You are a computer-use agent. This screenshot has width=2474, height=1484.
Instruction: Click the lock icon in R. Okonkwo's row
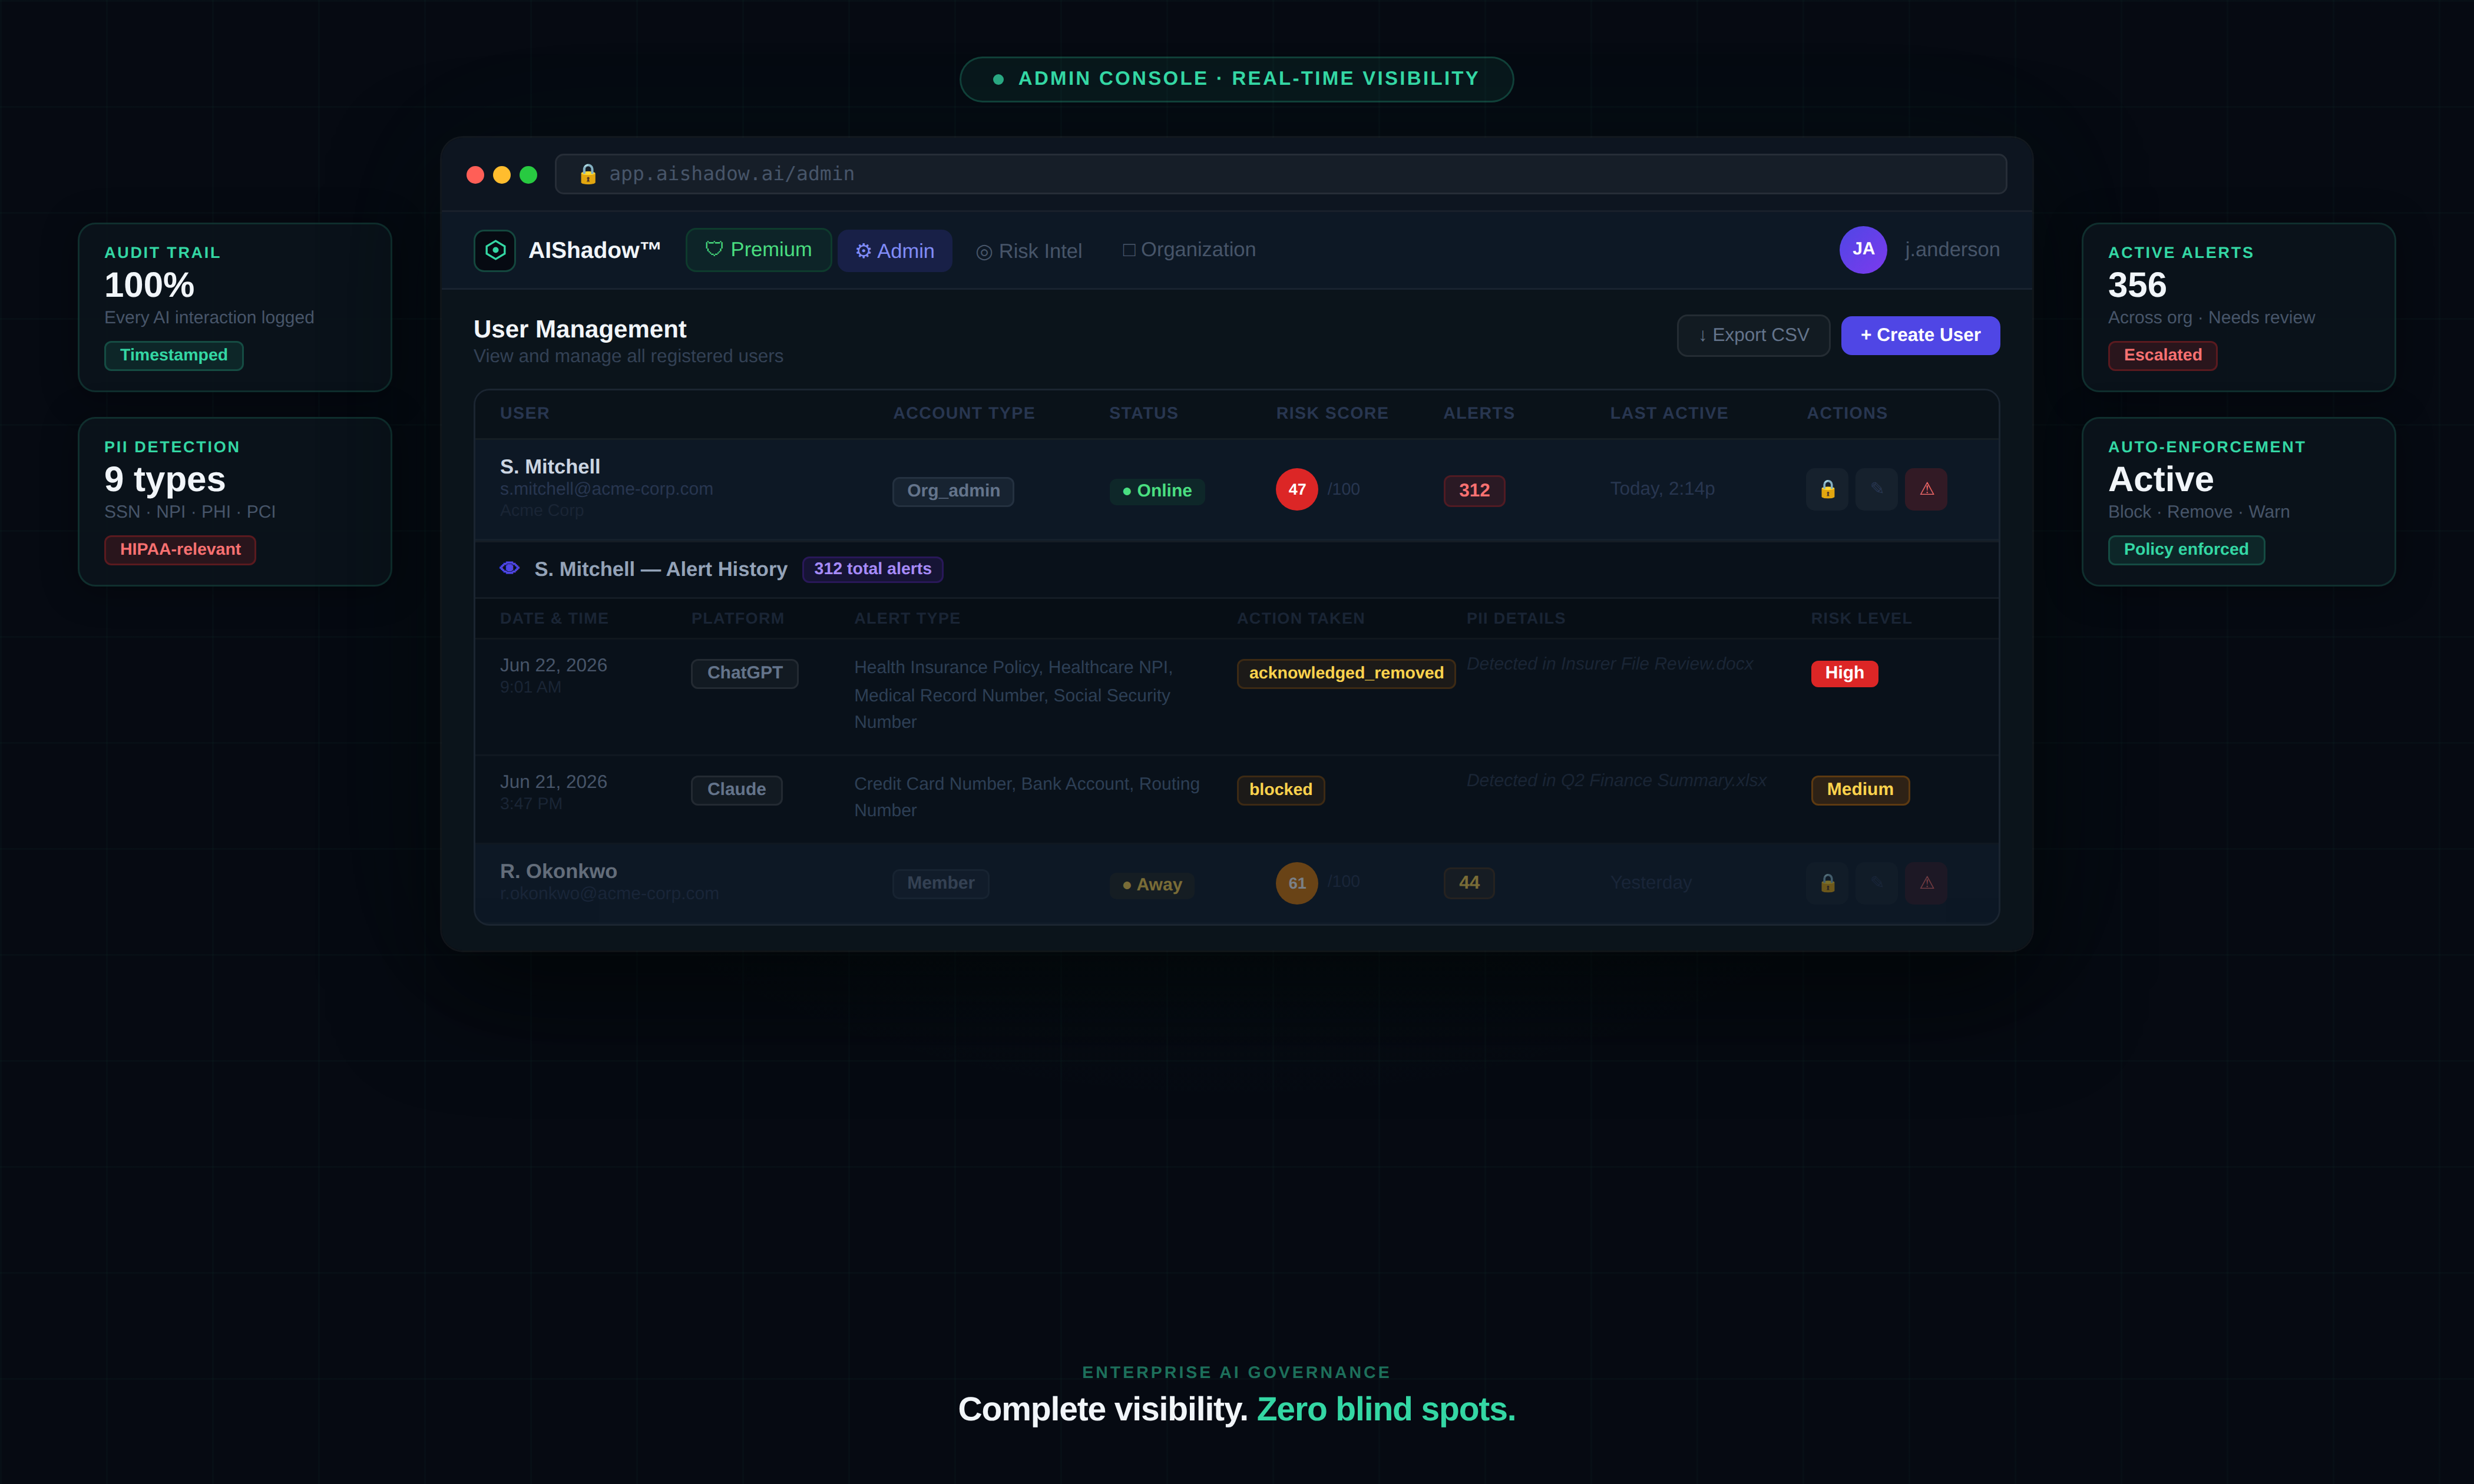[x=1827, y=883]
